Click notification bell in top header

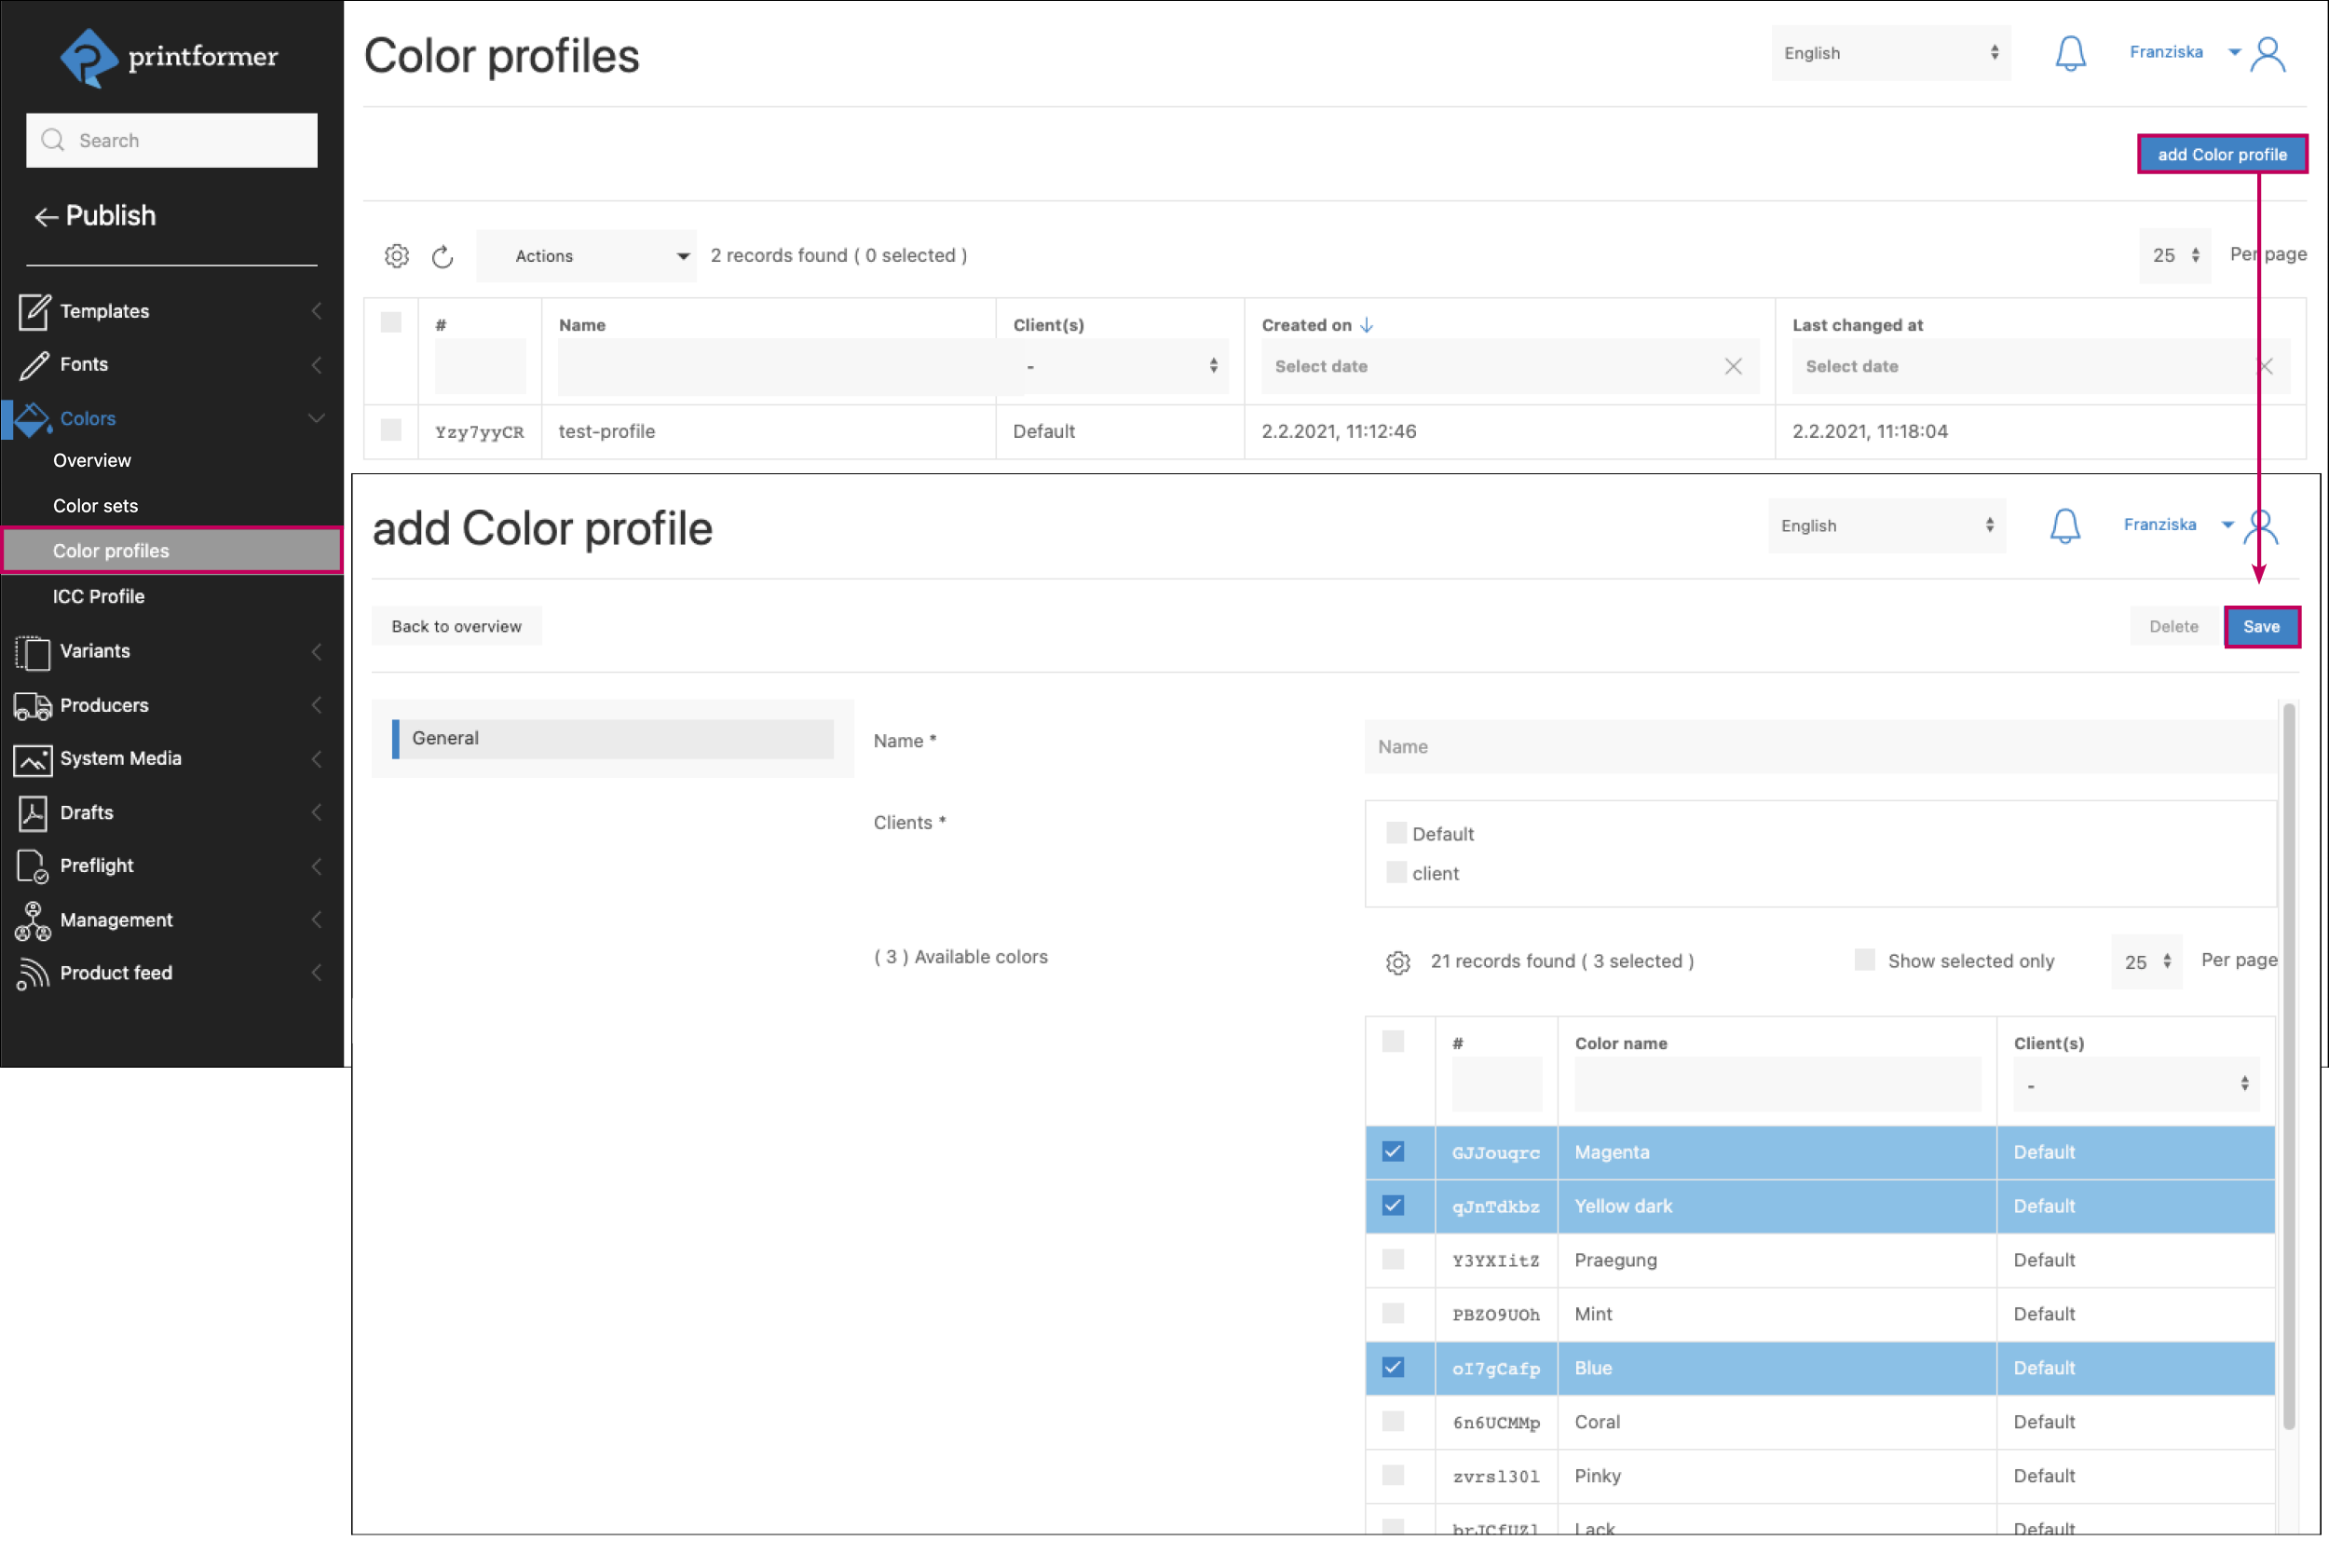pos(2070,53)
